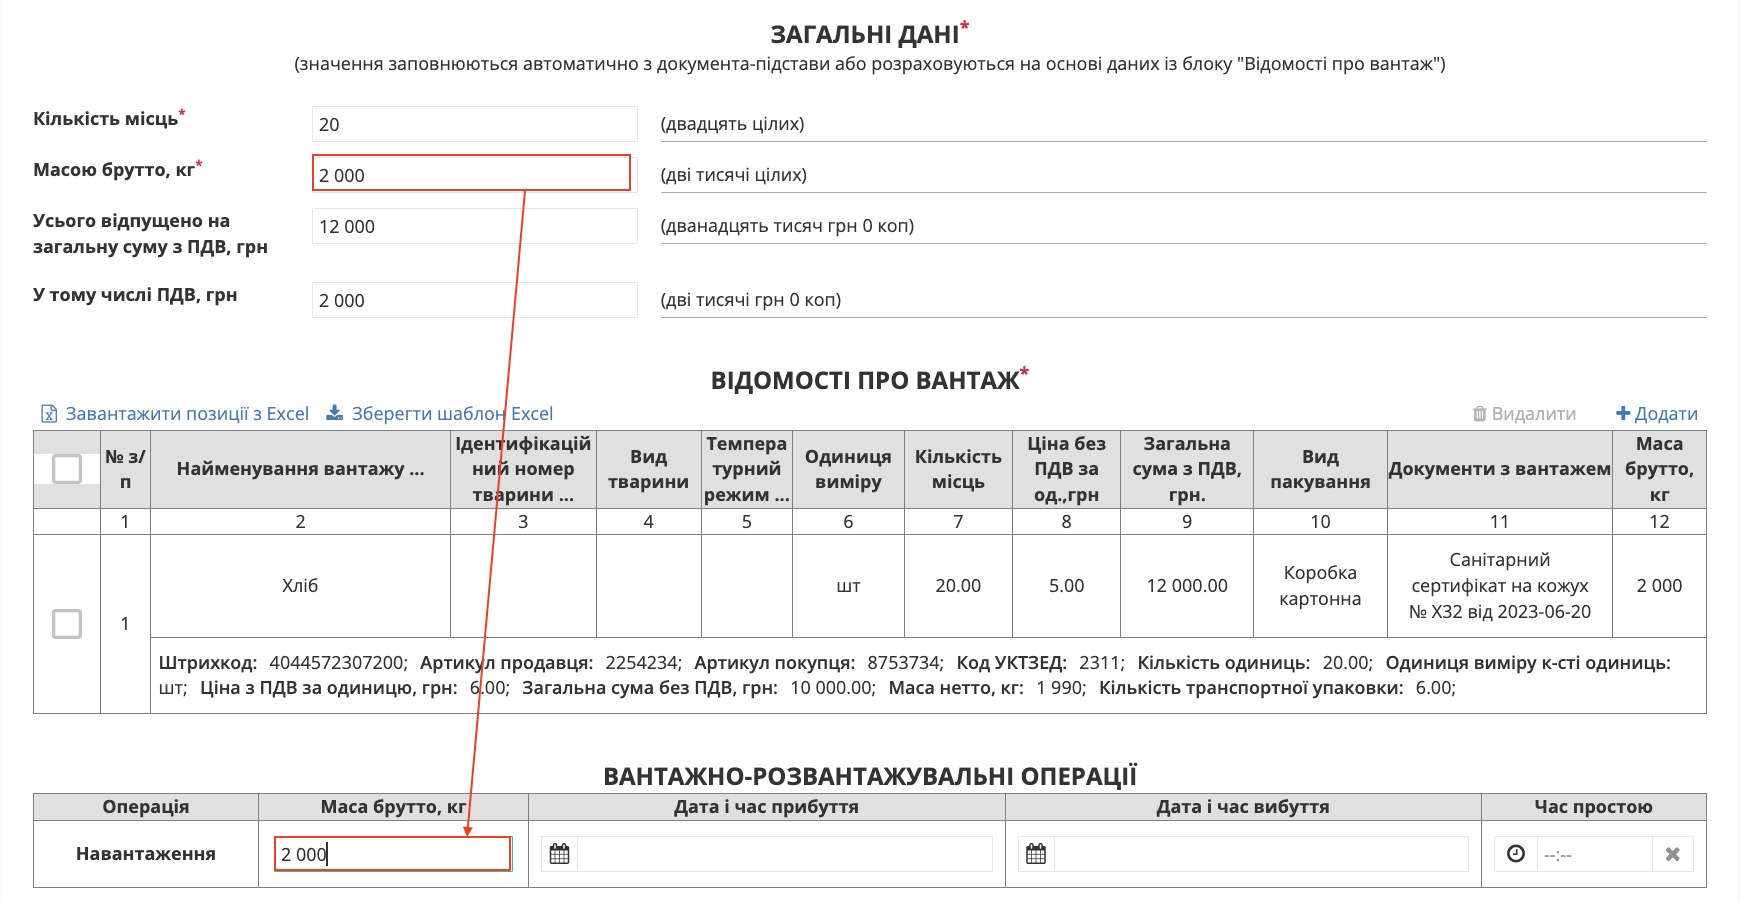The image size is (1742, 902).
Task: Click the '2 000' gross mass table cell
Action: click(x=1659, y=586)
